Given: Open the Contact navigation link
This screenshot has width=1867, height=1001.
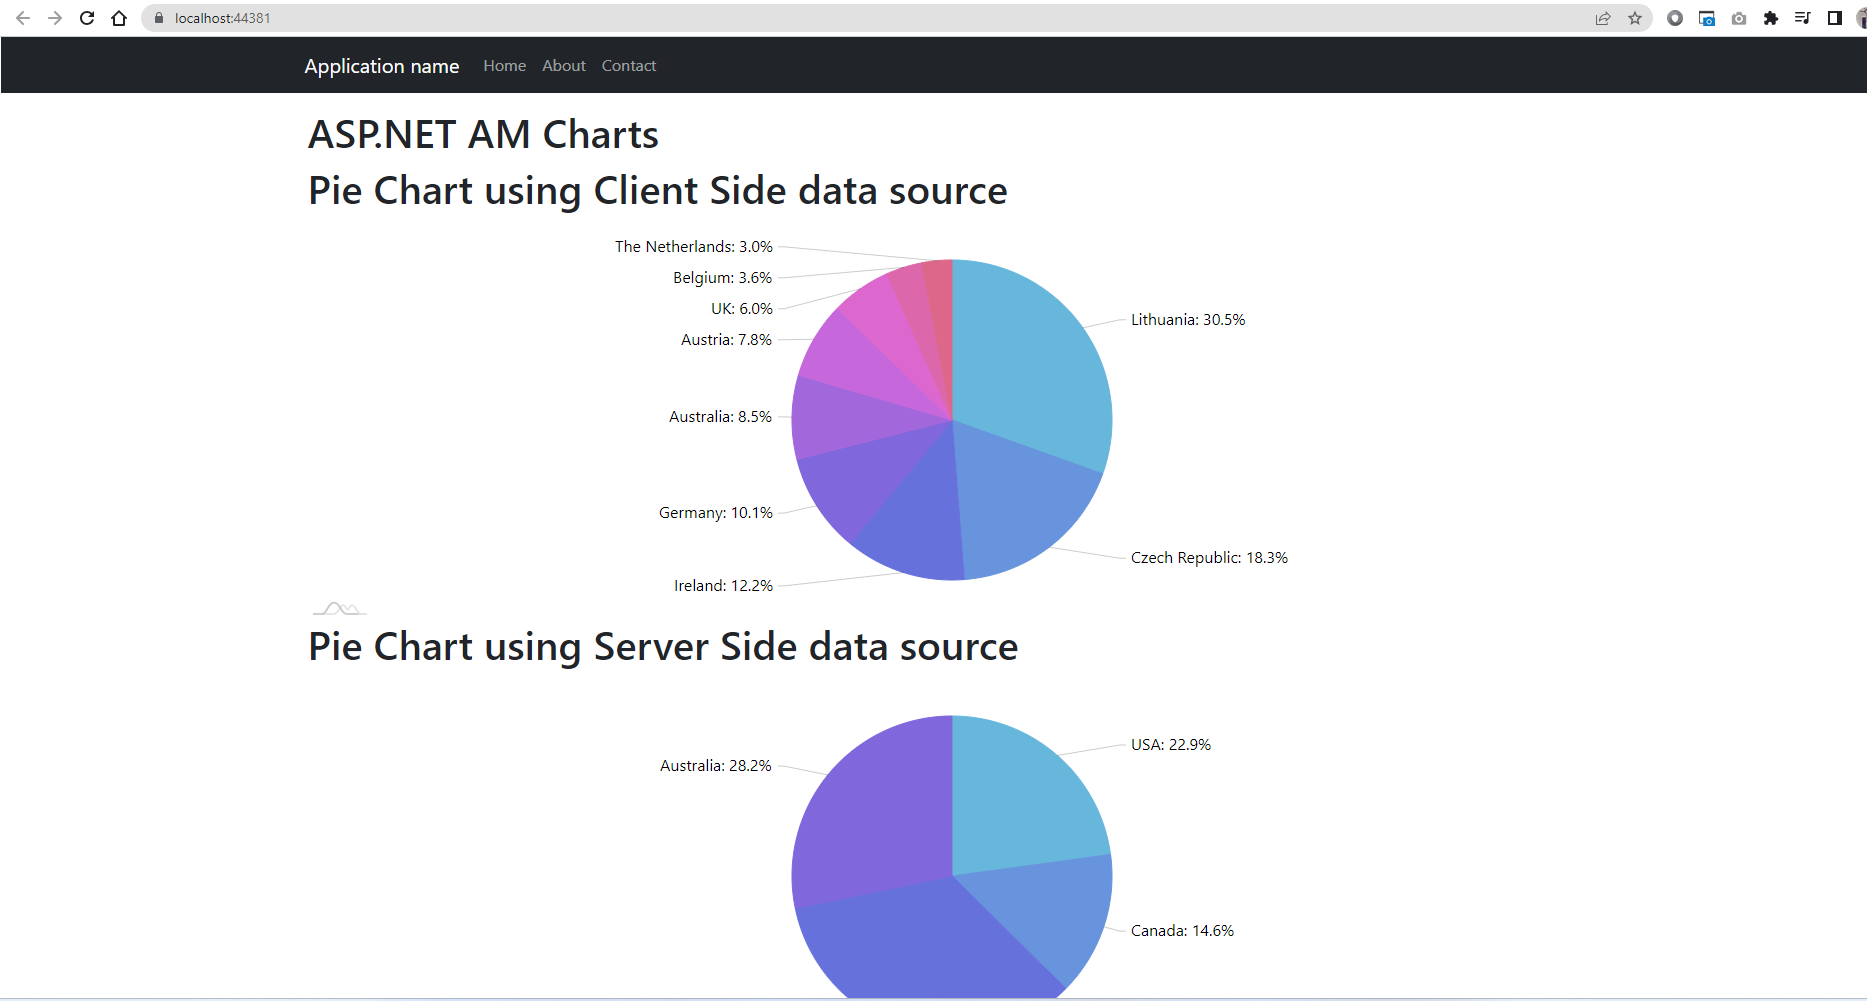Looking at the screenshot, I should [x=629, y=66].
